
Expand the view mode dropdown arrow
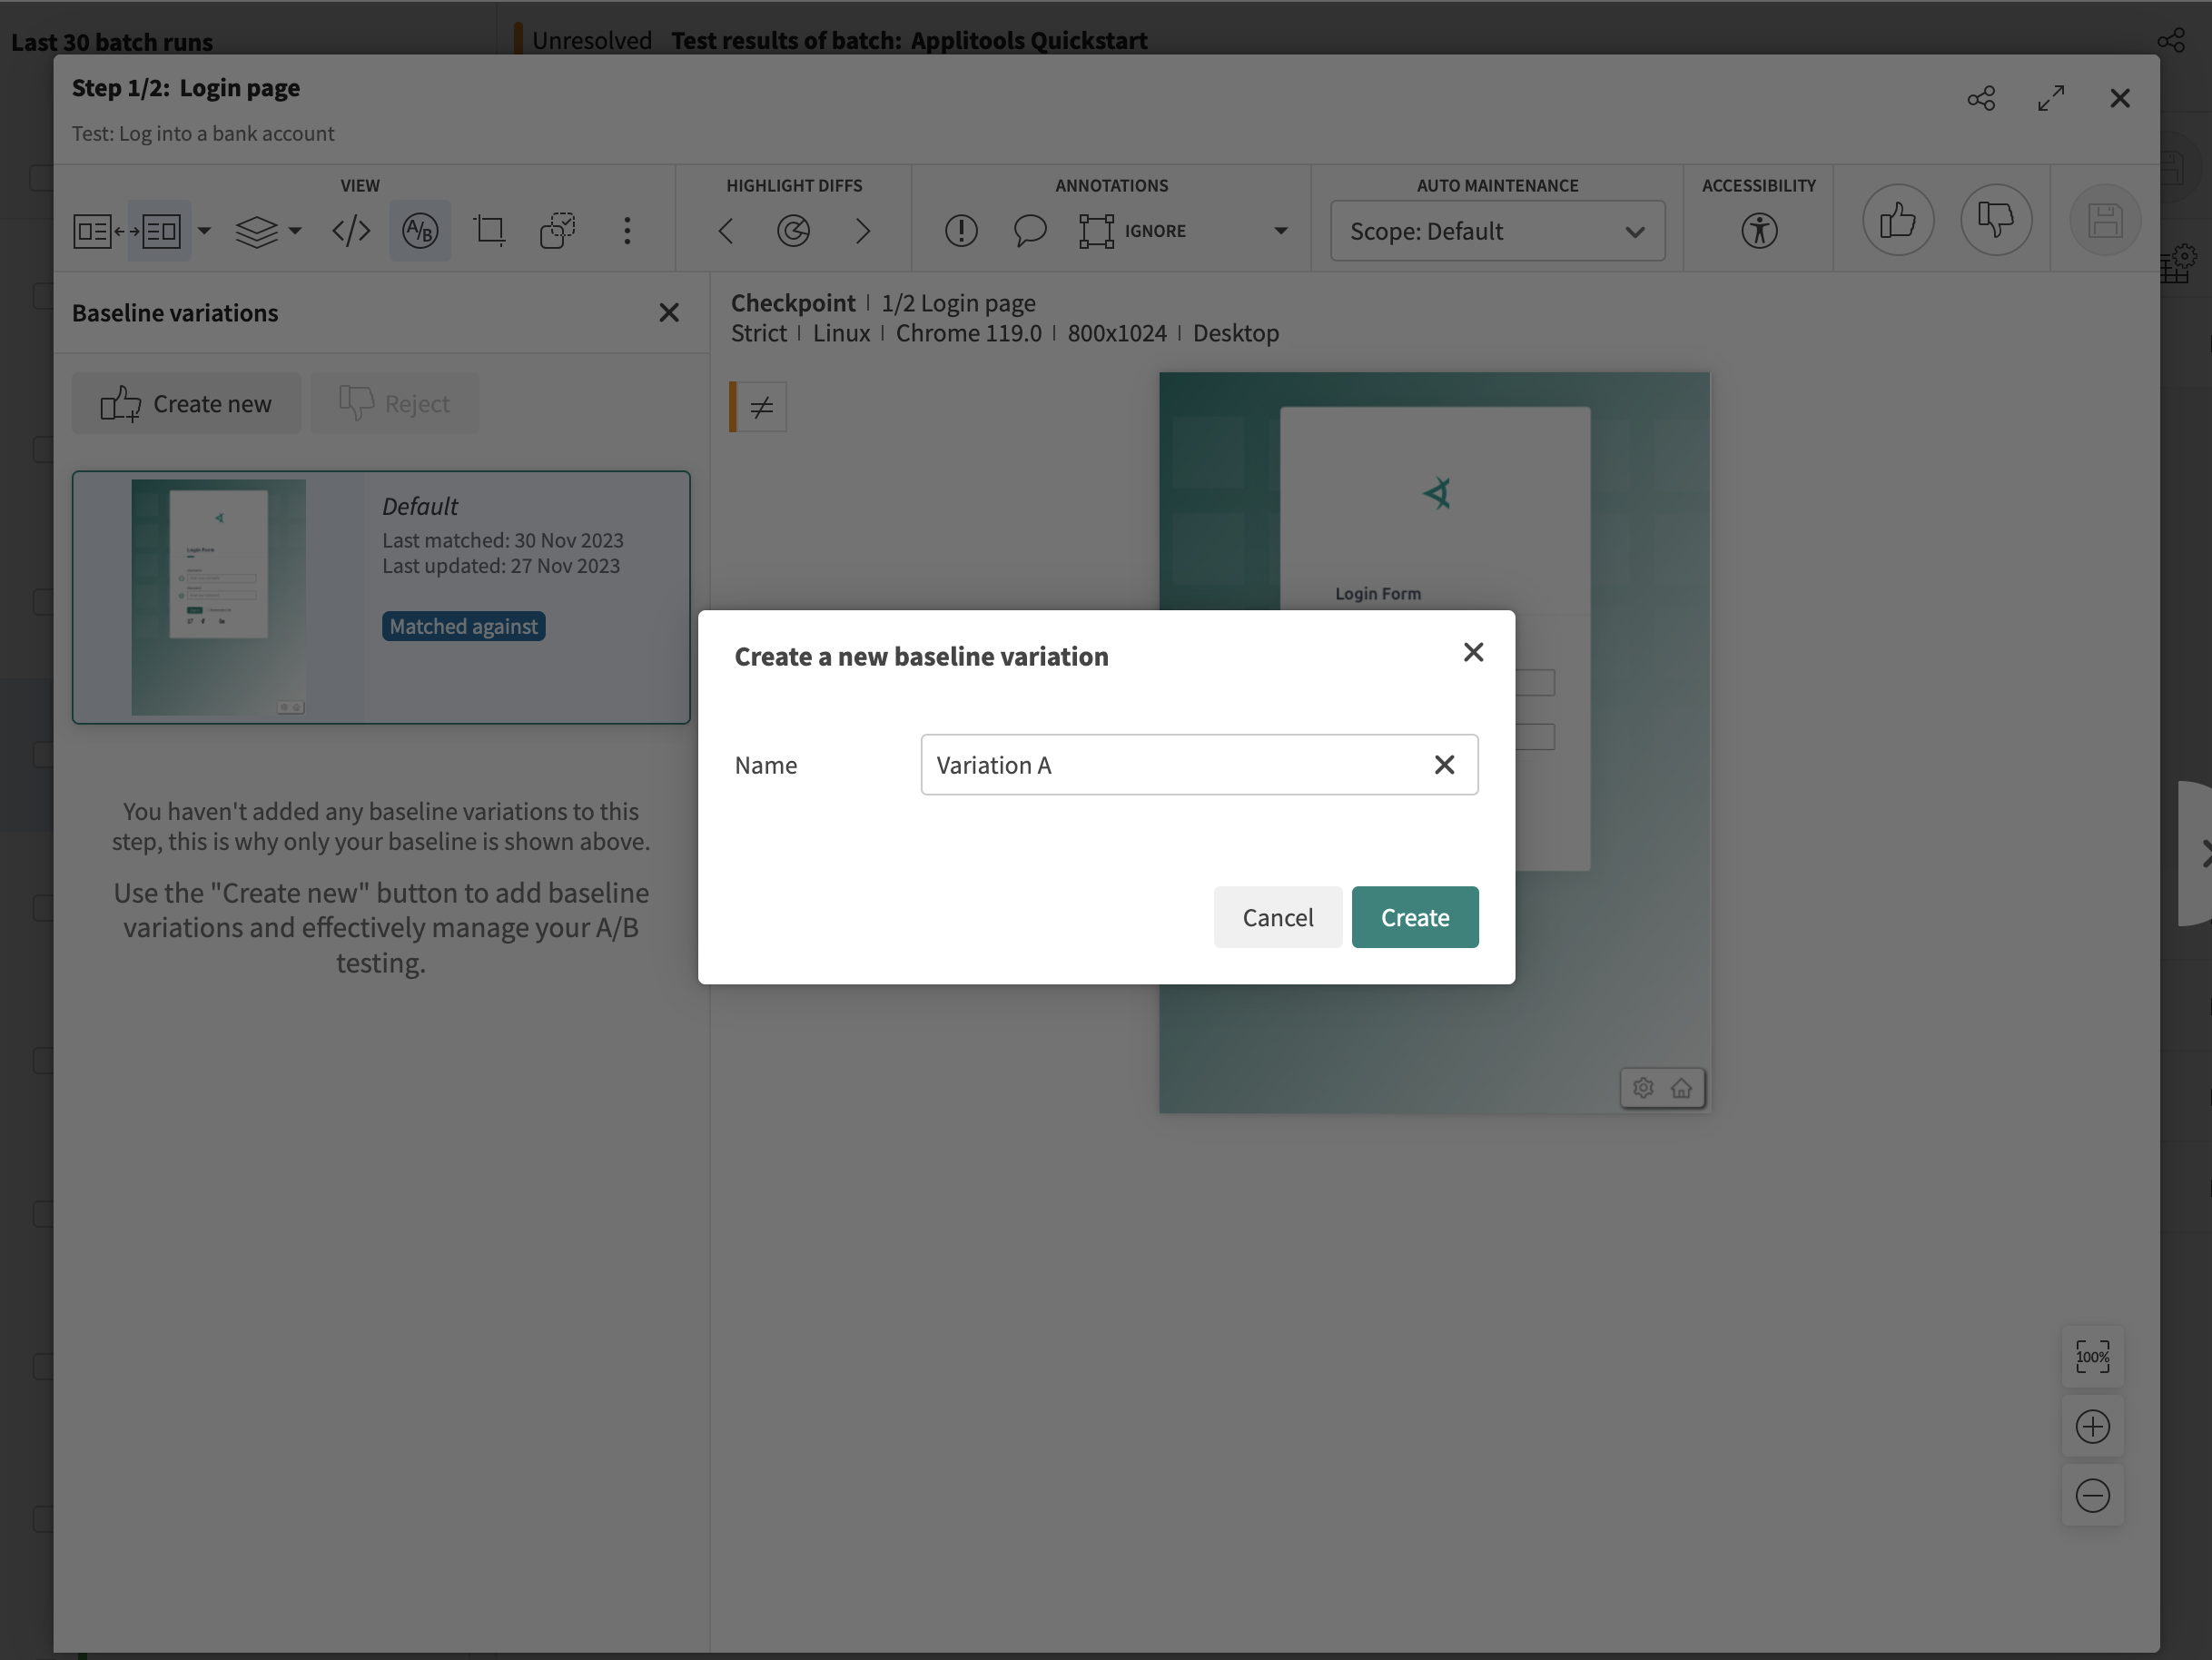pos(204,231)
